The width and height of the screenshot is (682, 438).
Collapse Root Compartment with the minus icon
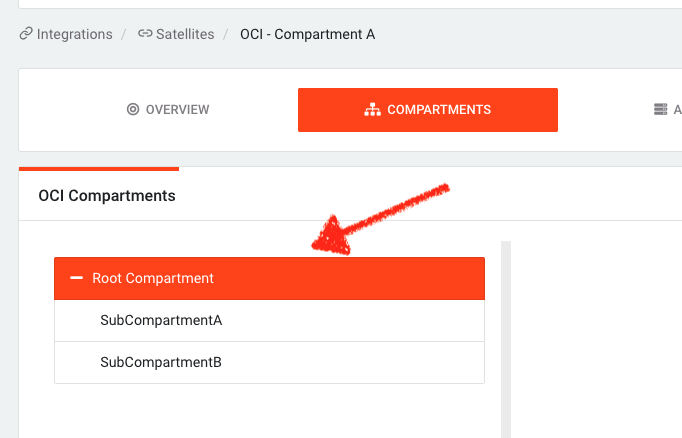pyautogui.click(x=77, y=278)
